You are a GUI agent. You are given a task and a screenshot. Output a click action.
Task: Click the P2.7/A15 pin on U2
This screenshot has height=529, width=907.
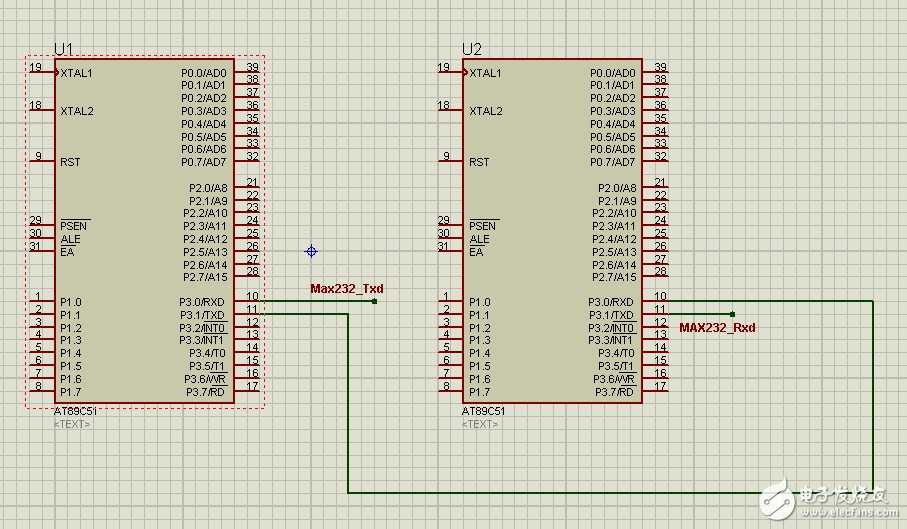(x=614, y=277)
